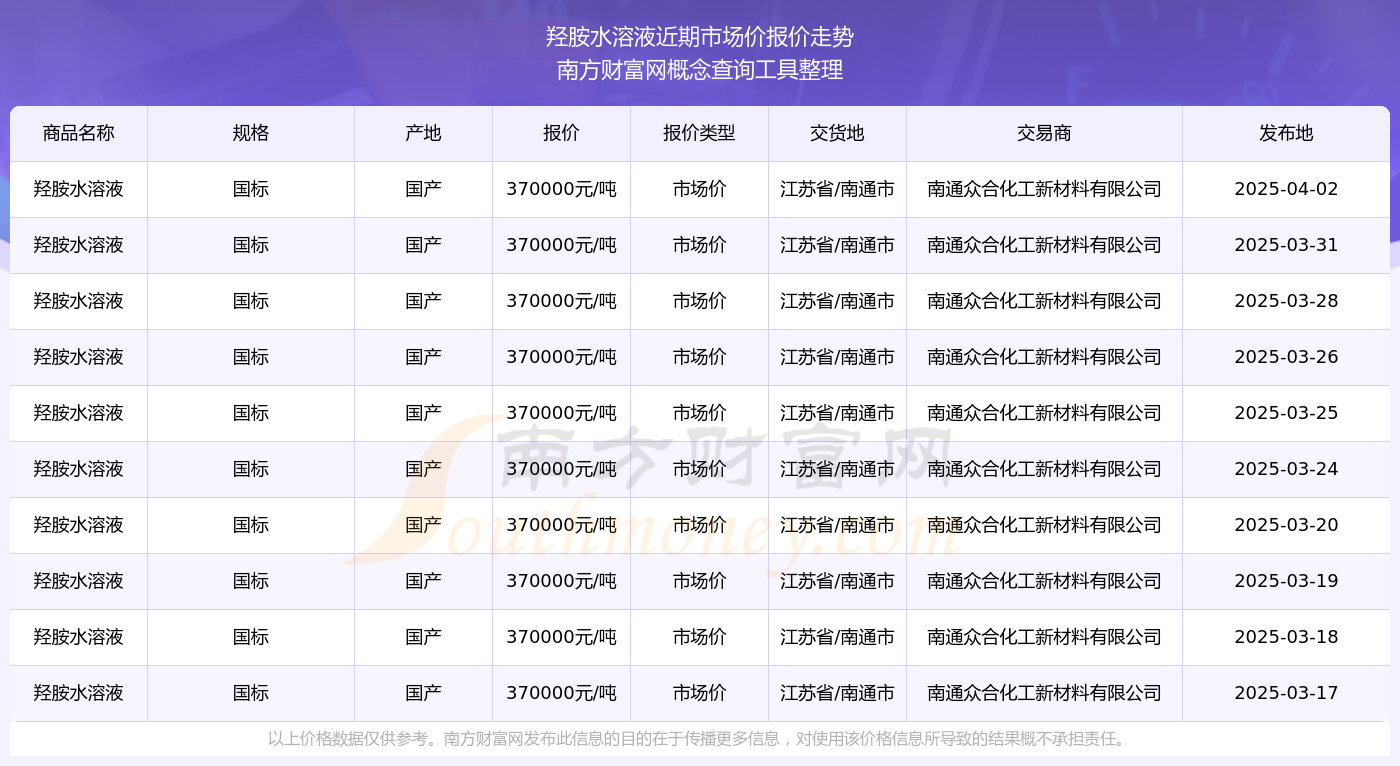Select the date cell 2025-03-24

1286,469
